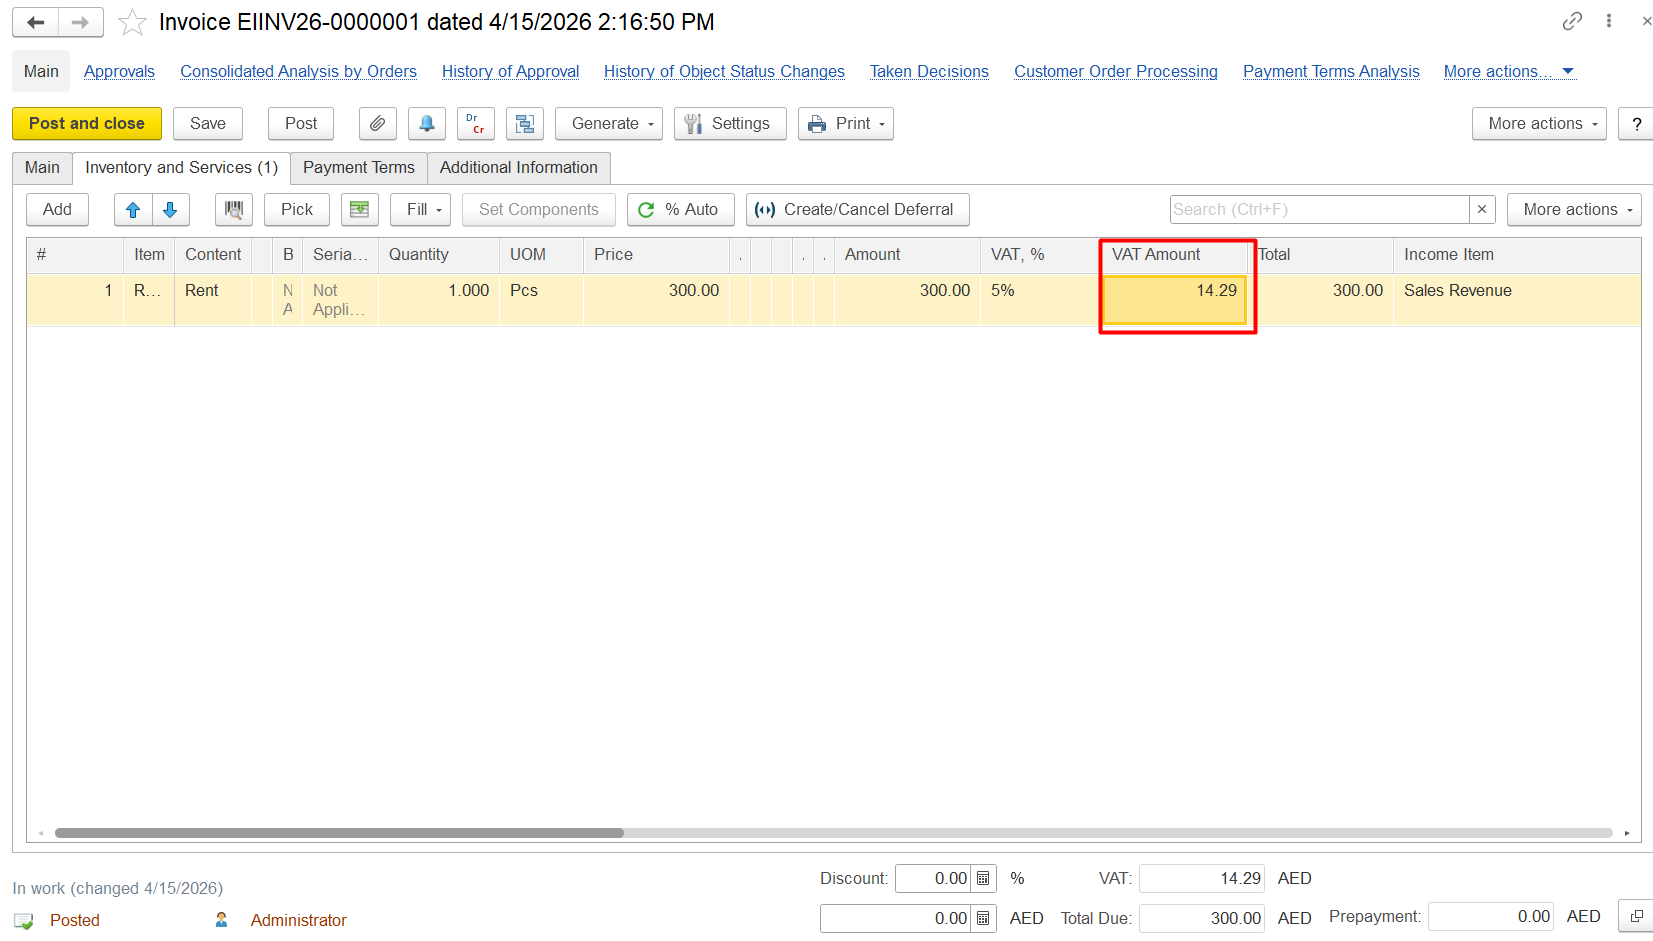The image size is (1653, 941).
Task: Click the paperclip attachments icon
Action: [377, 124]
